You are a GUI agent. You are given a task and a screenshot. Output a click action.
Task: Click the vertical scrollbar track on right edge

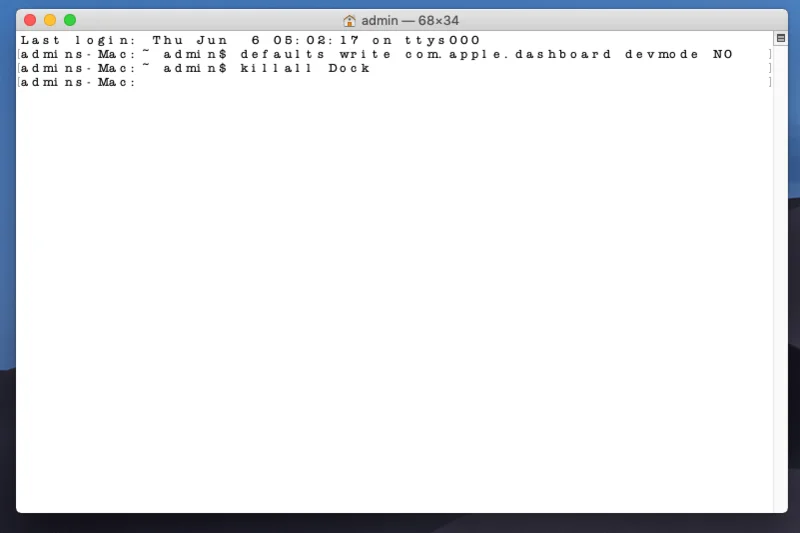(781, 275)
